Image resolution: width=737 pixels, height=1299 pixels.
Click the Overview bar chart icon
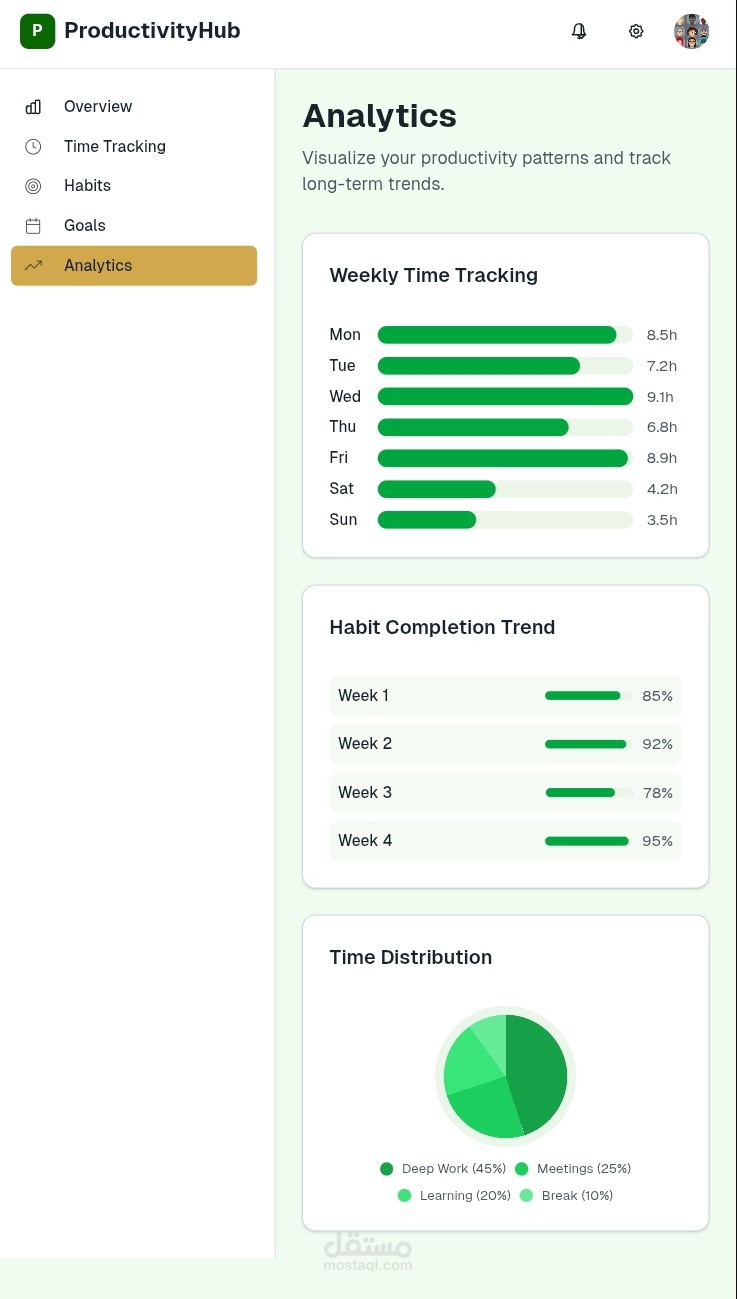(x=34, y=107)
